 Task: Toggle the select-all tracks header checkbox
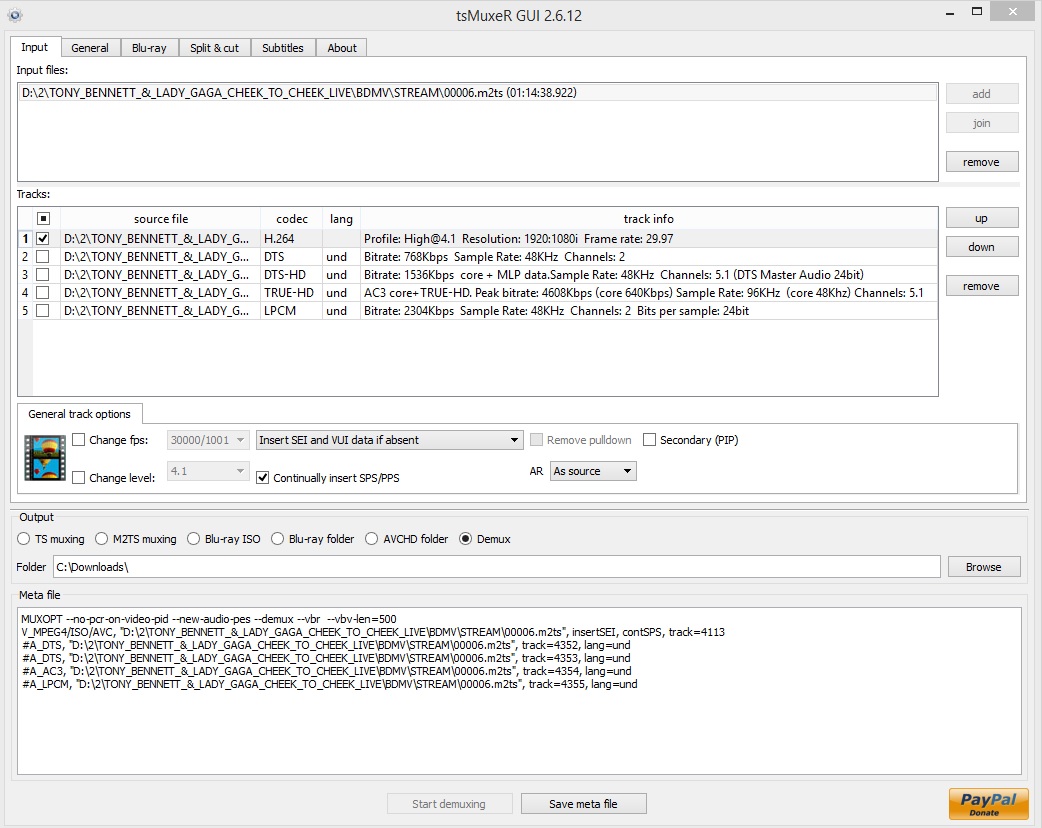[x=43, y=219]
